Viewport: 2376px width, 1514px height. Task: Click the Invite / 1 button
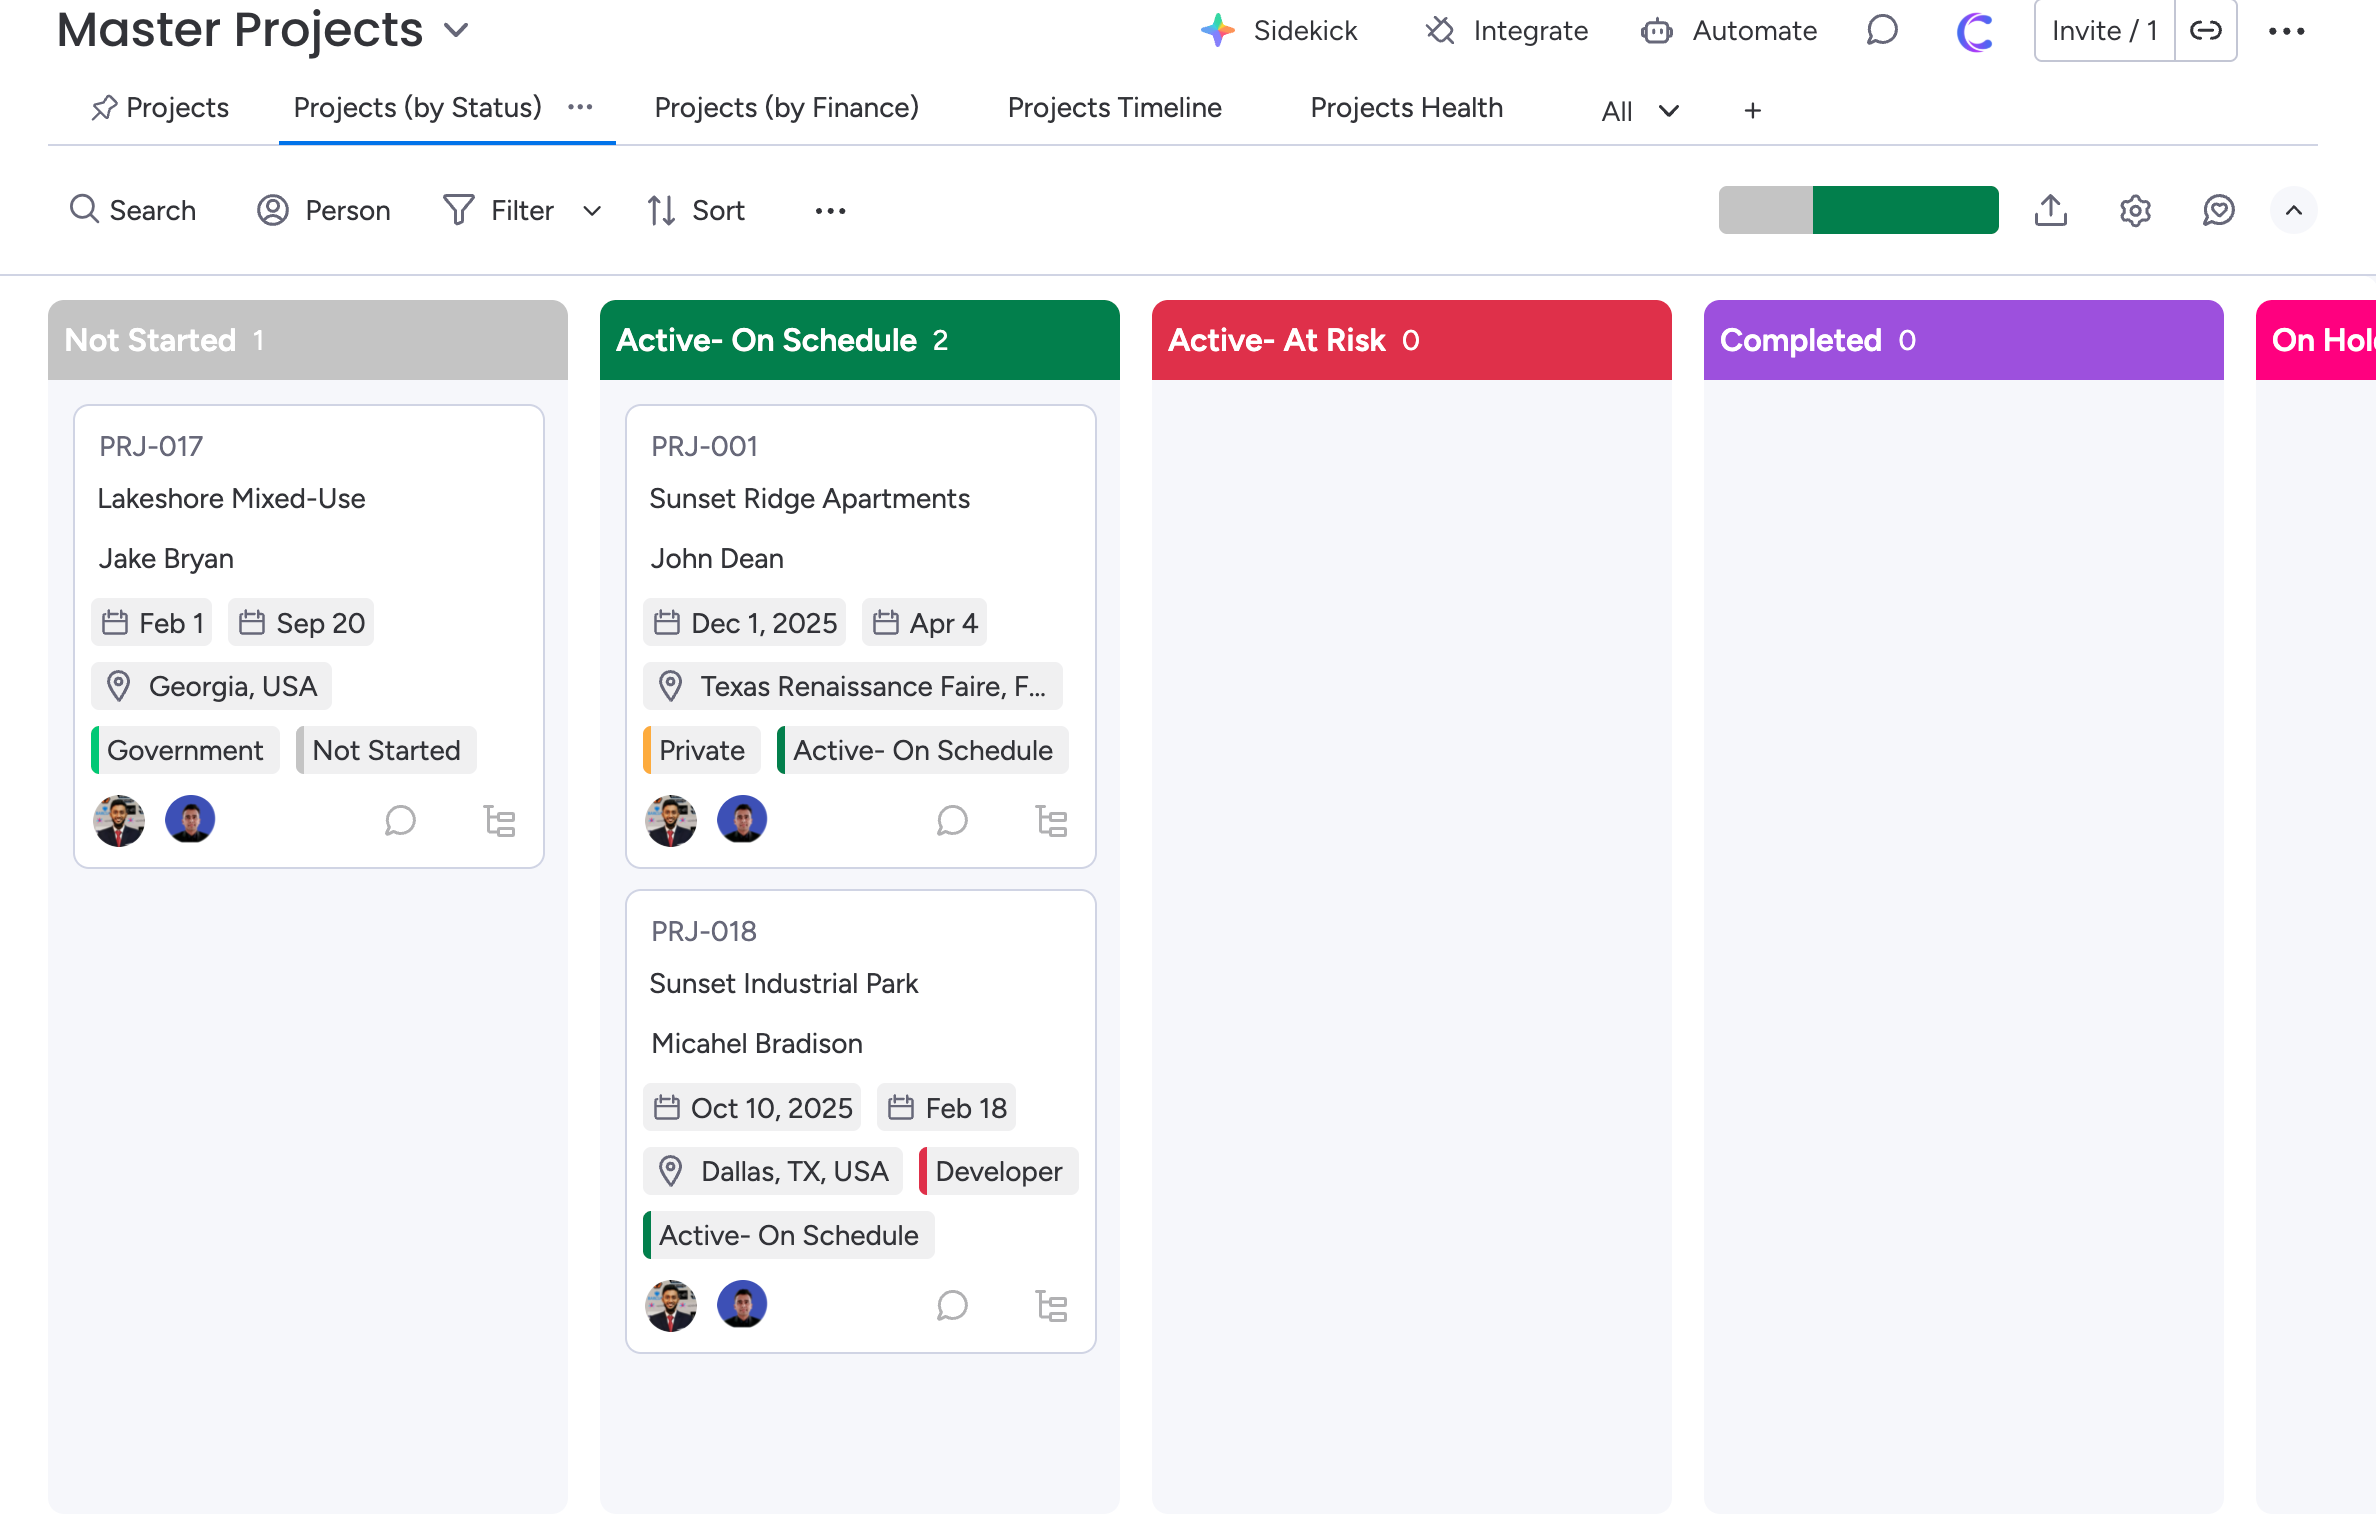pos(2104,31)
